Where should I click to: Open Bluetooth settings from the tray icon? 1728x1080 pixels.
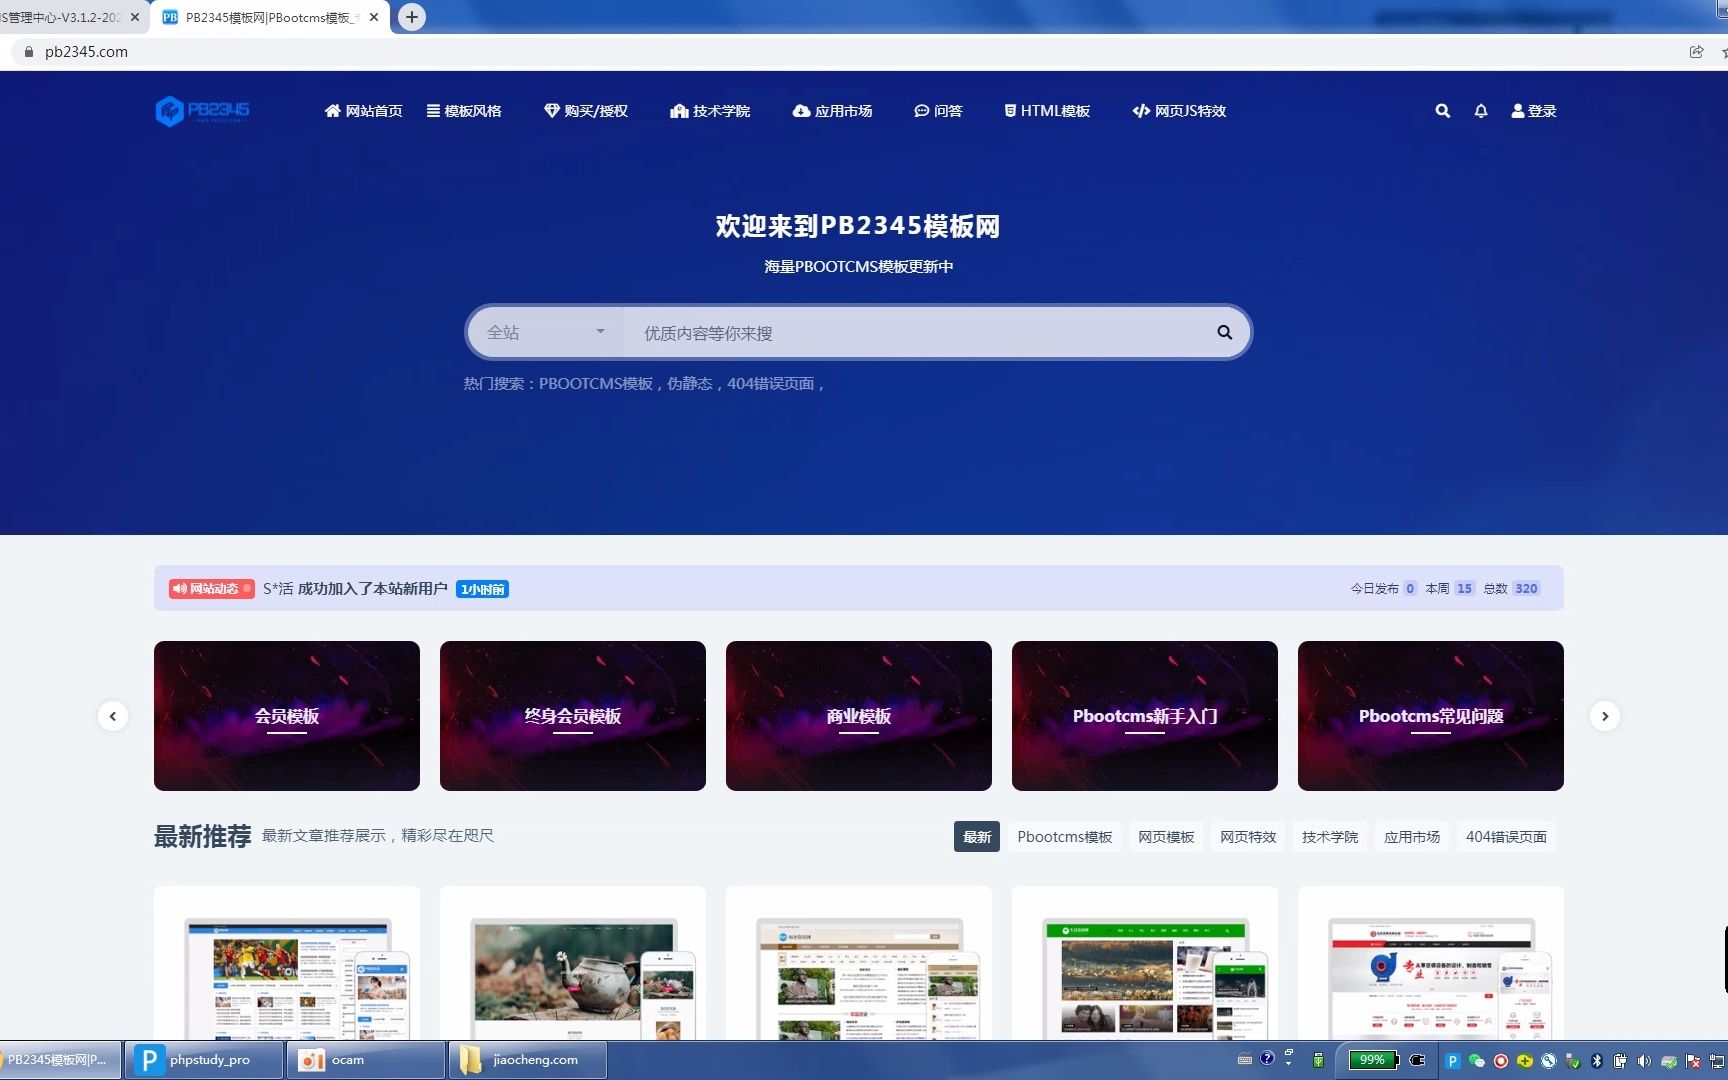pos(1596,1060)
